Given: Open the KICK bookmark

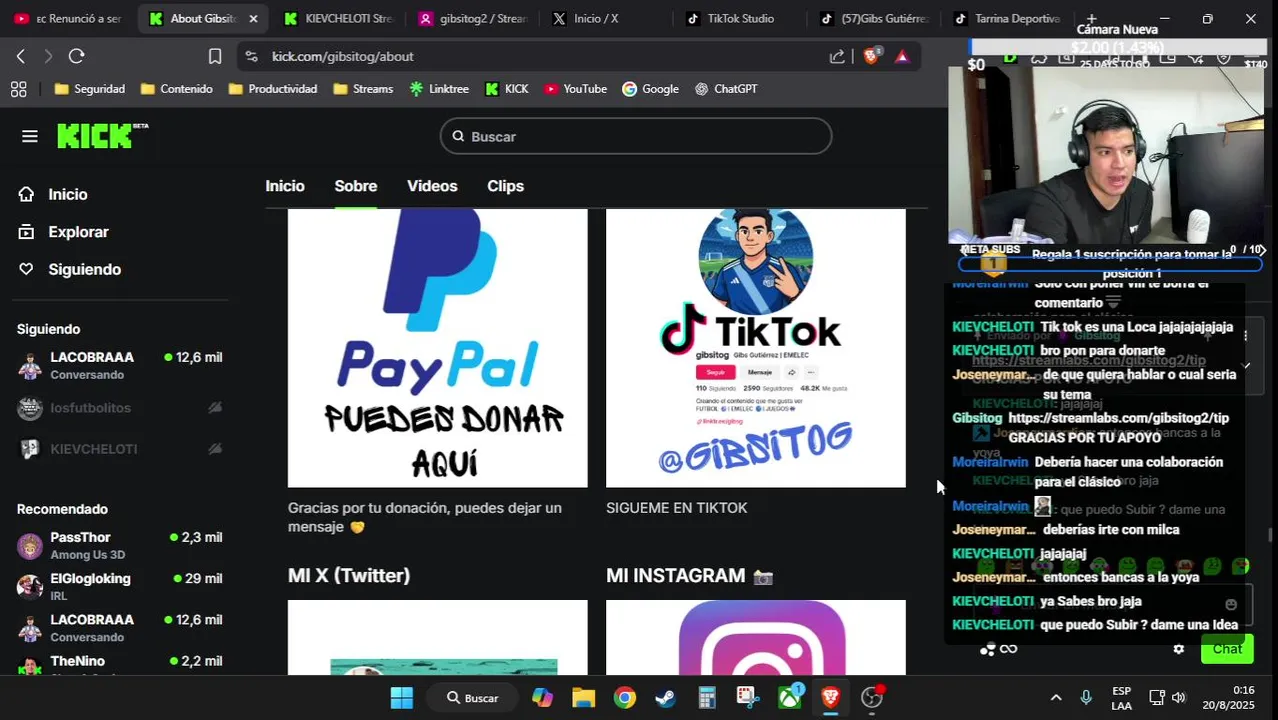Looking at the screenshot, I should tap(507, 89).
